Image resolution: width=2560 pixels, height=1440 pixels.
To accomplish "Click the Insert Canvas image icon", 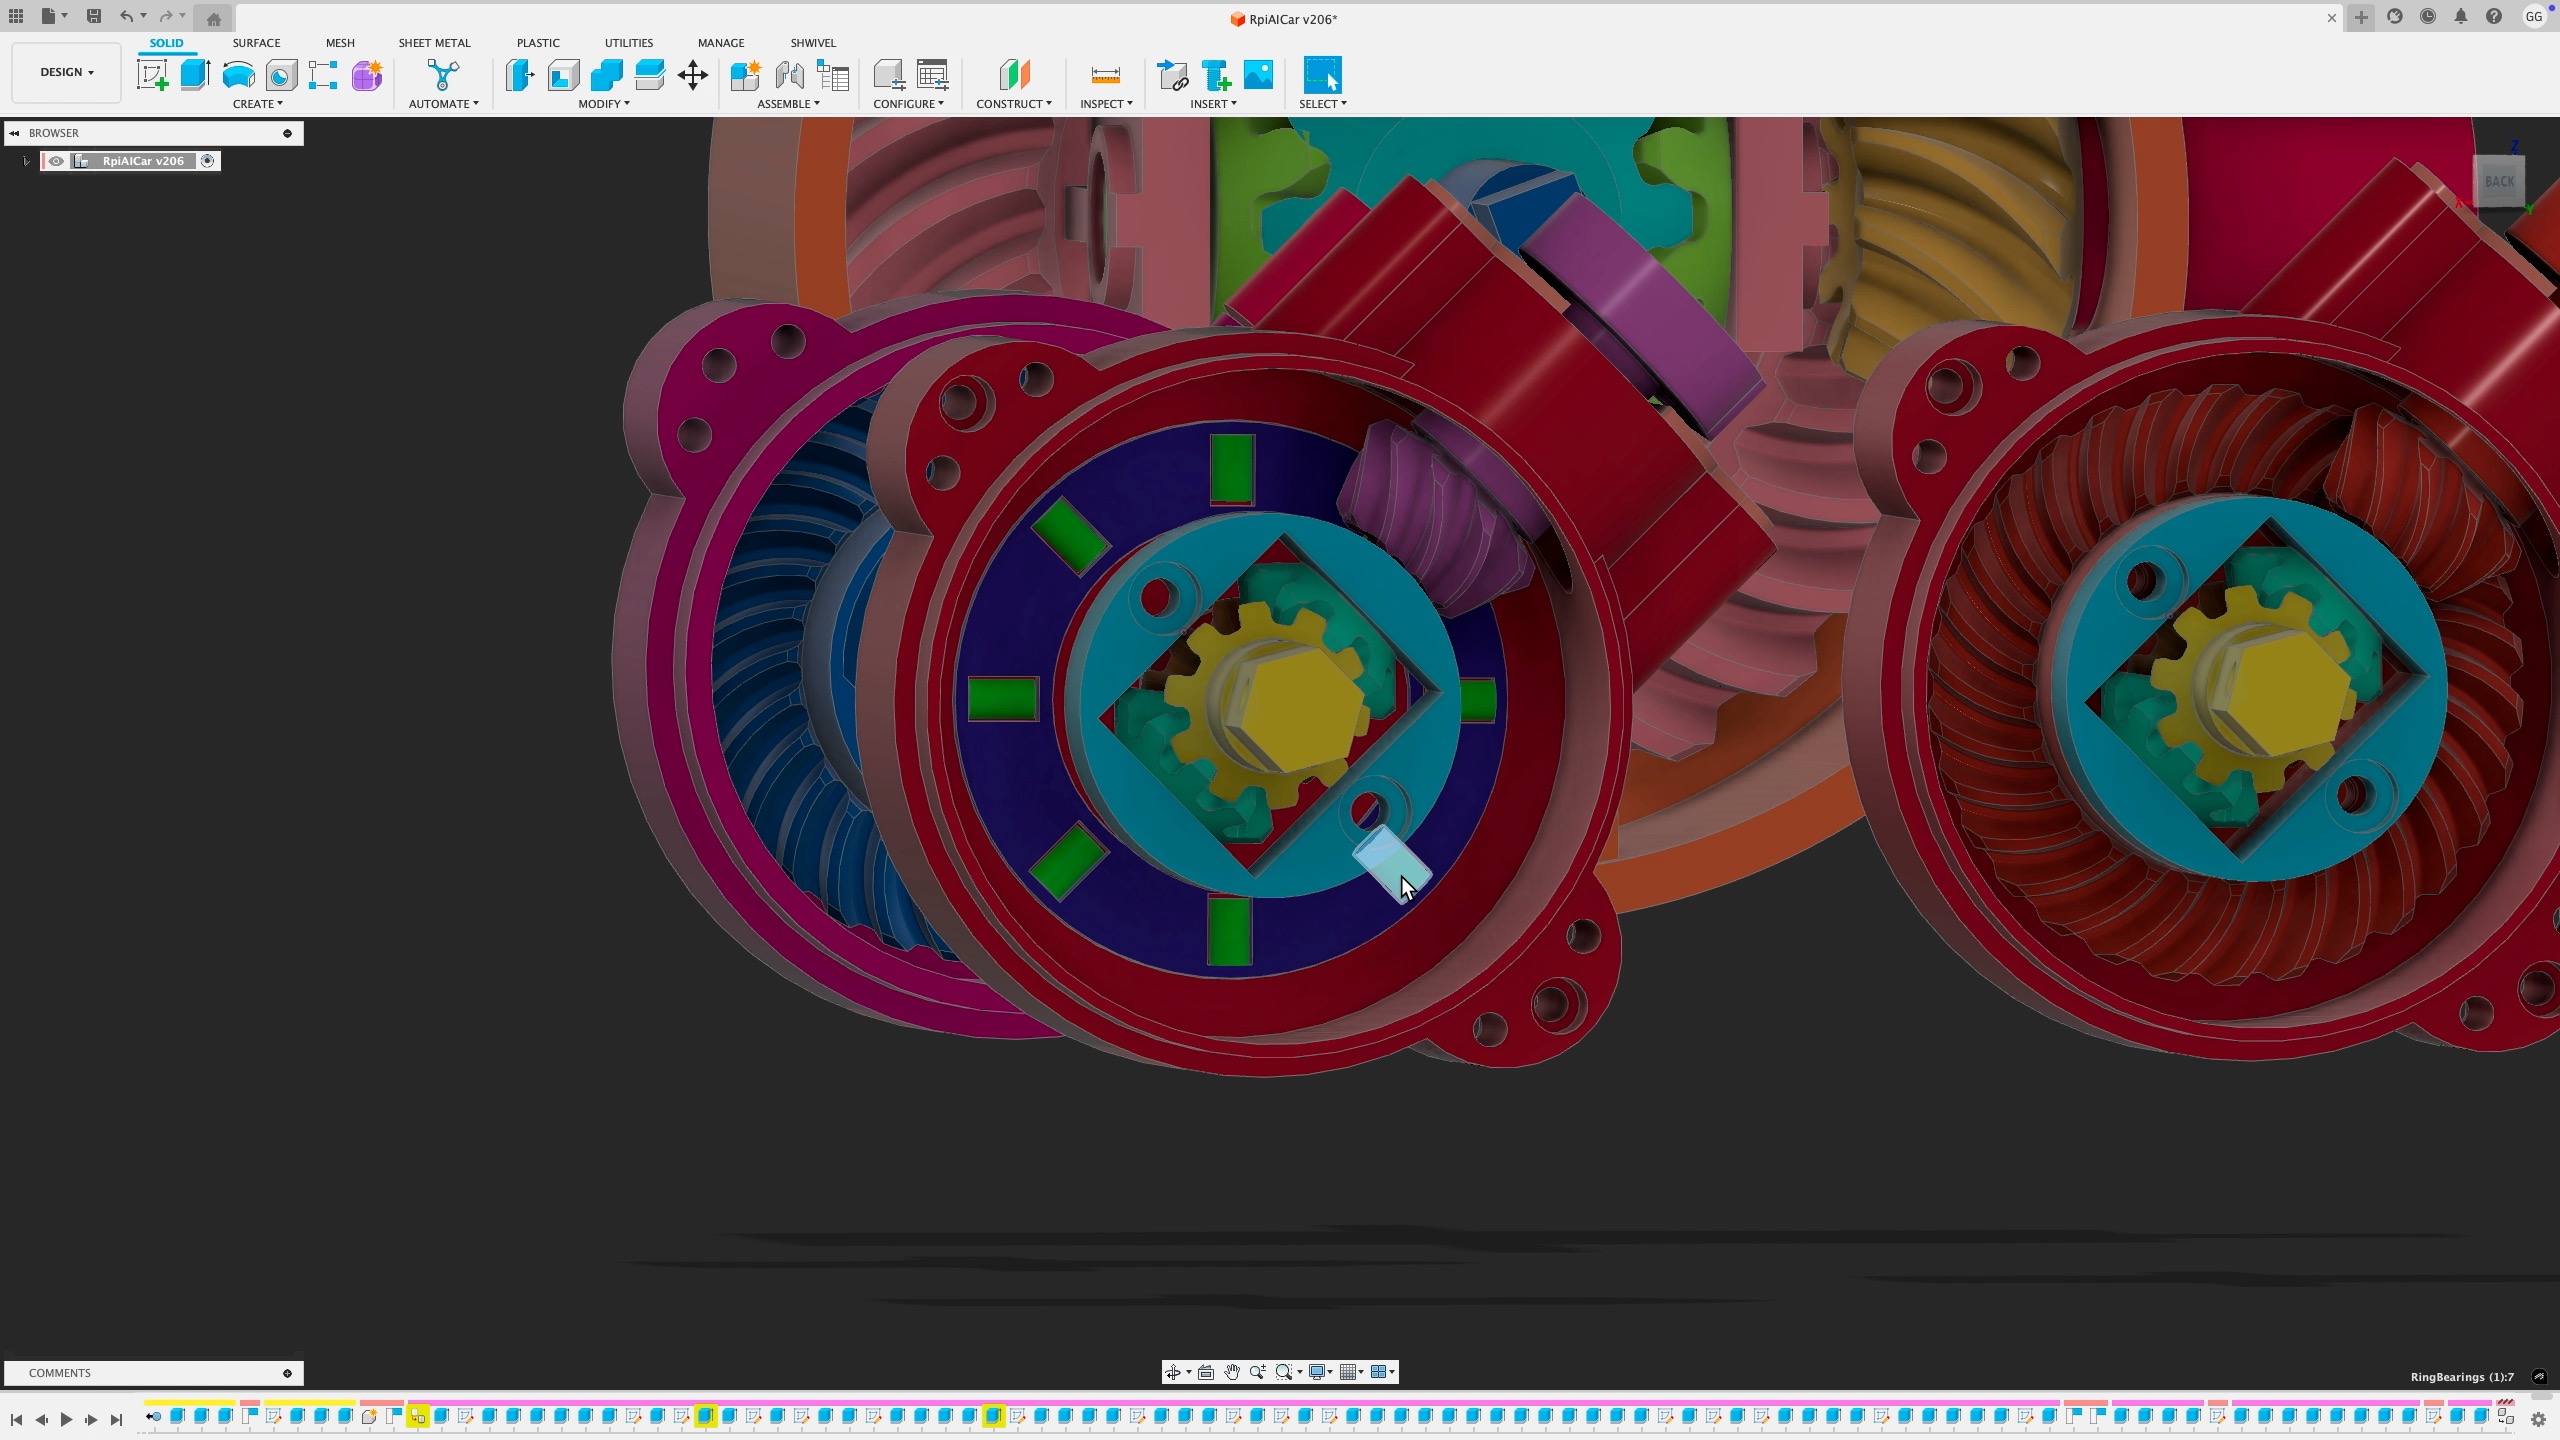I will 1259,75.
